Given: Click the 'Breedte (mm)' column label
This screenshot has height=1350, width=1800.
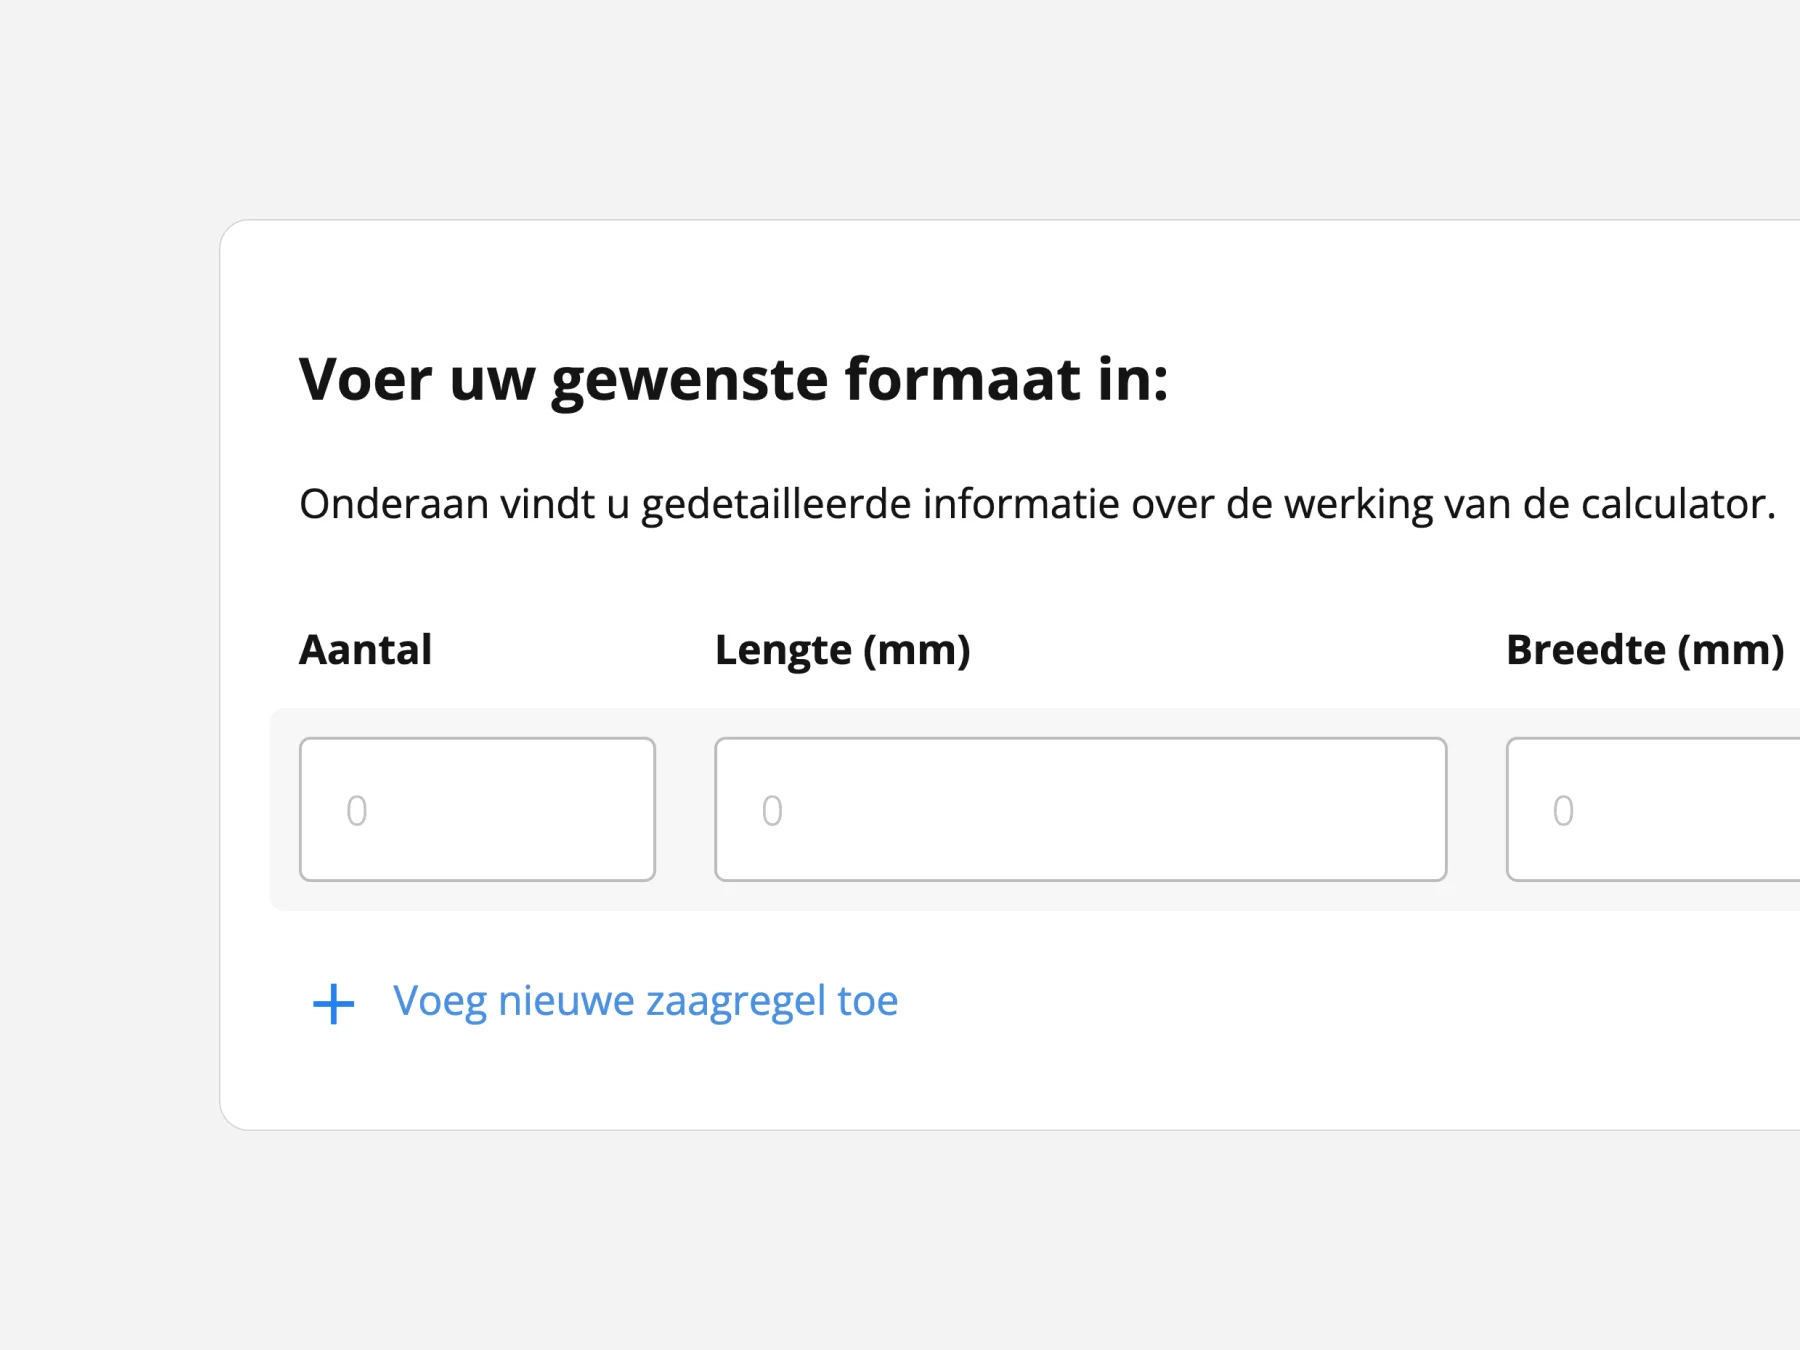Looking at the screenshot, I should pos(1645,650).
